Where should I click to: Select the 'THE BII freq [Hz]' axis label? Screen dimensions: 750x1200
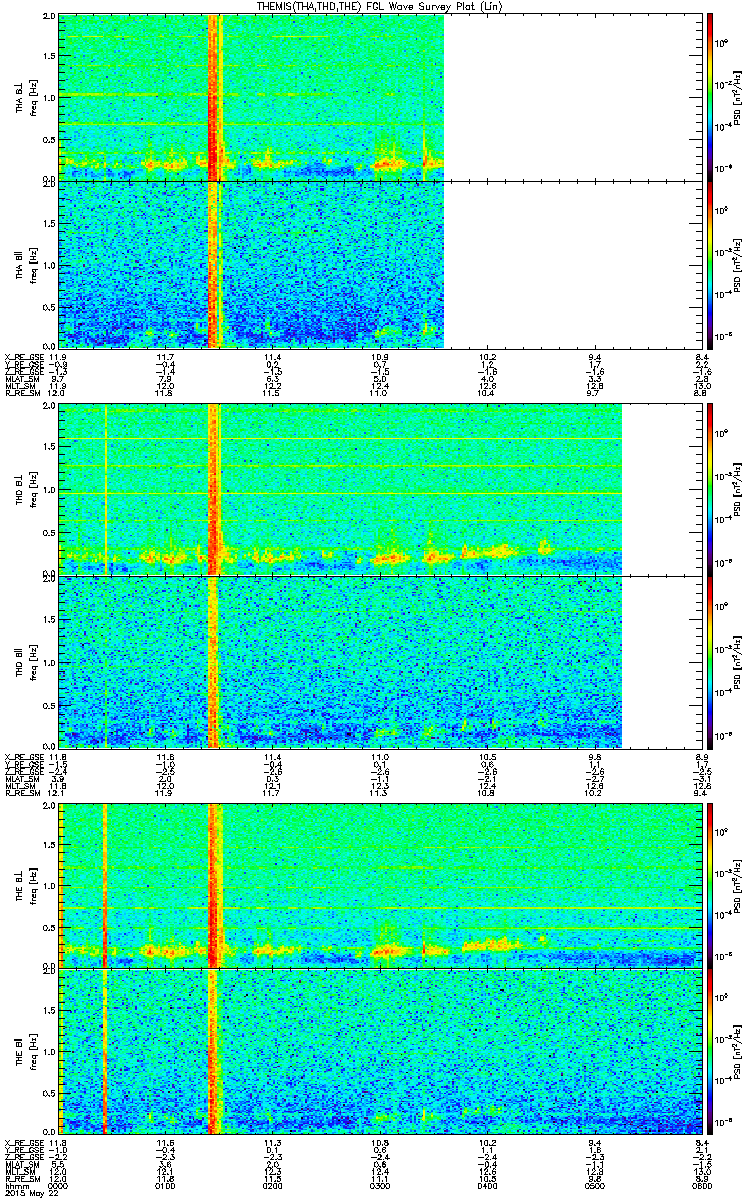(x=24, y=1053)
